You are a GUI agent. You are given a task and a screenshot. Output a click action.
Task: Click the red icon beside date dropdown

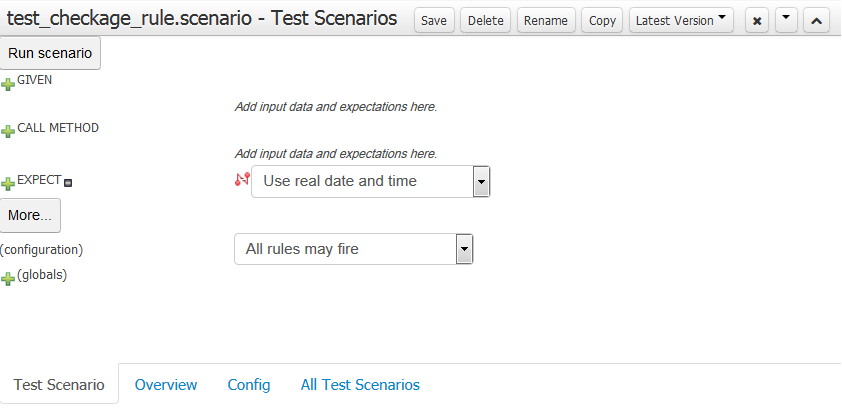[240, 180]
